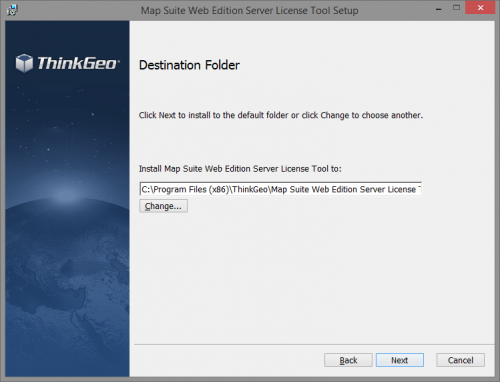Click the default folder instruction text

tap(281, 115)
